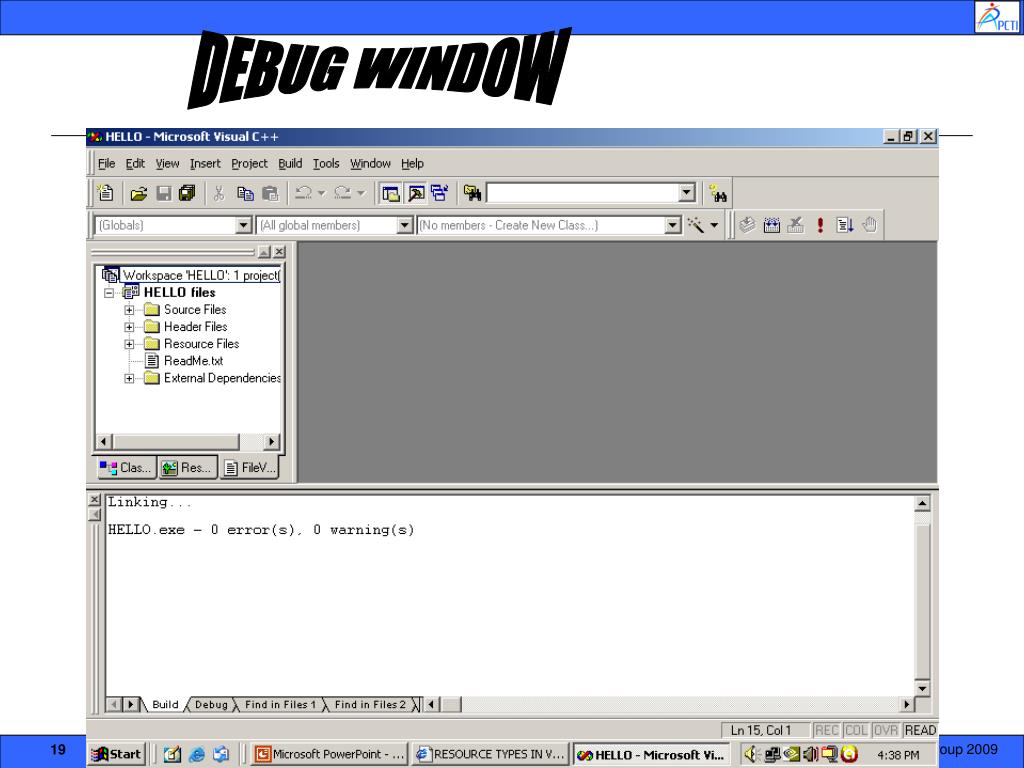Click the Cut scissors icon

coord(219,193)
